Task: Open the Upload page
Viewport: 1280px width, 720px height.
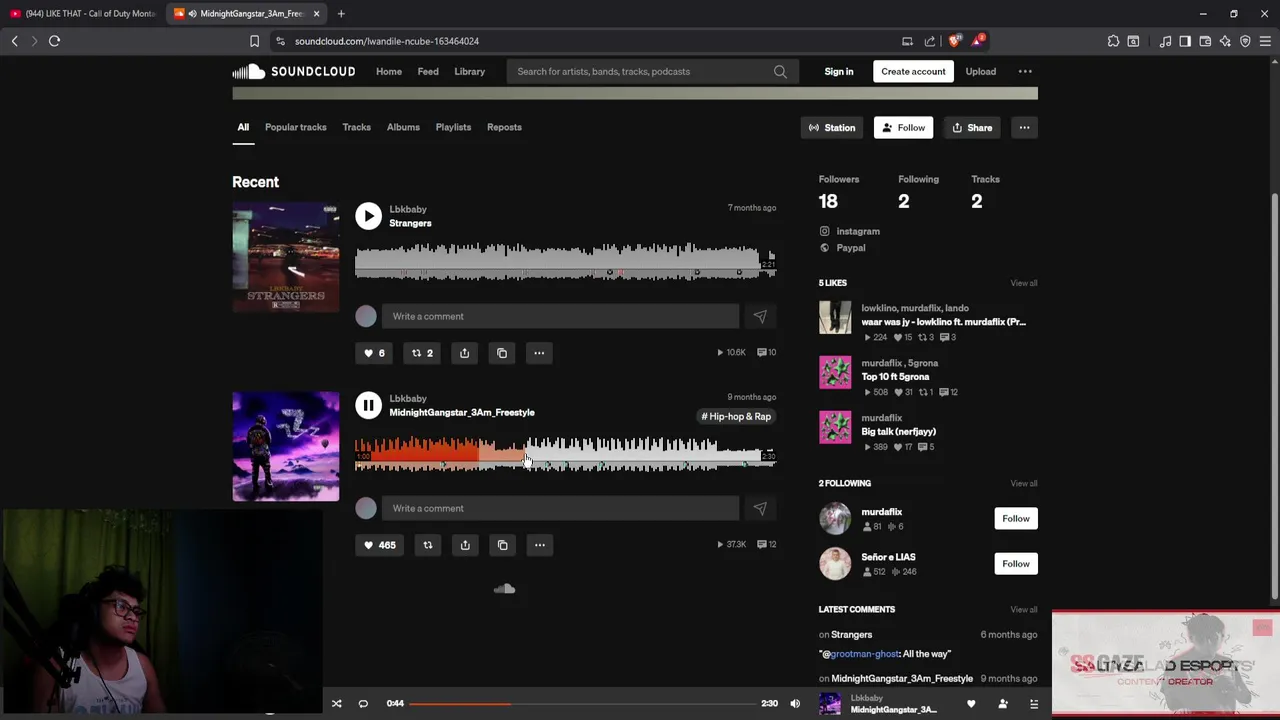Action: click(x=980, y=71)
